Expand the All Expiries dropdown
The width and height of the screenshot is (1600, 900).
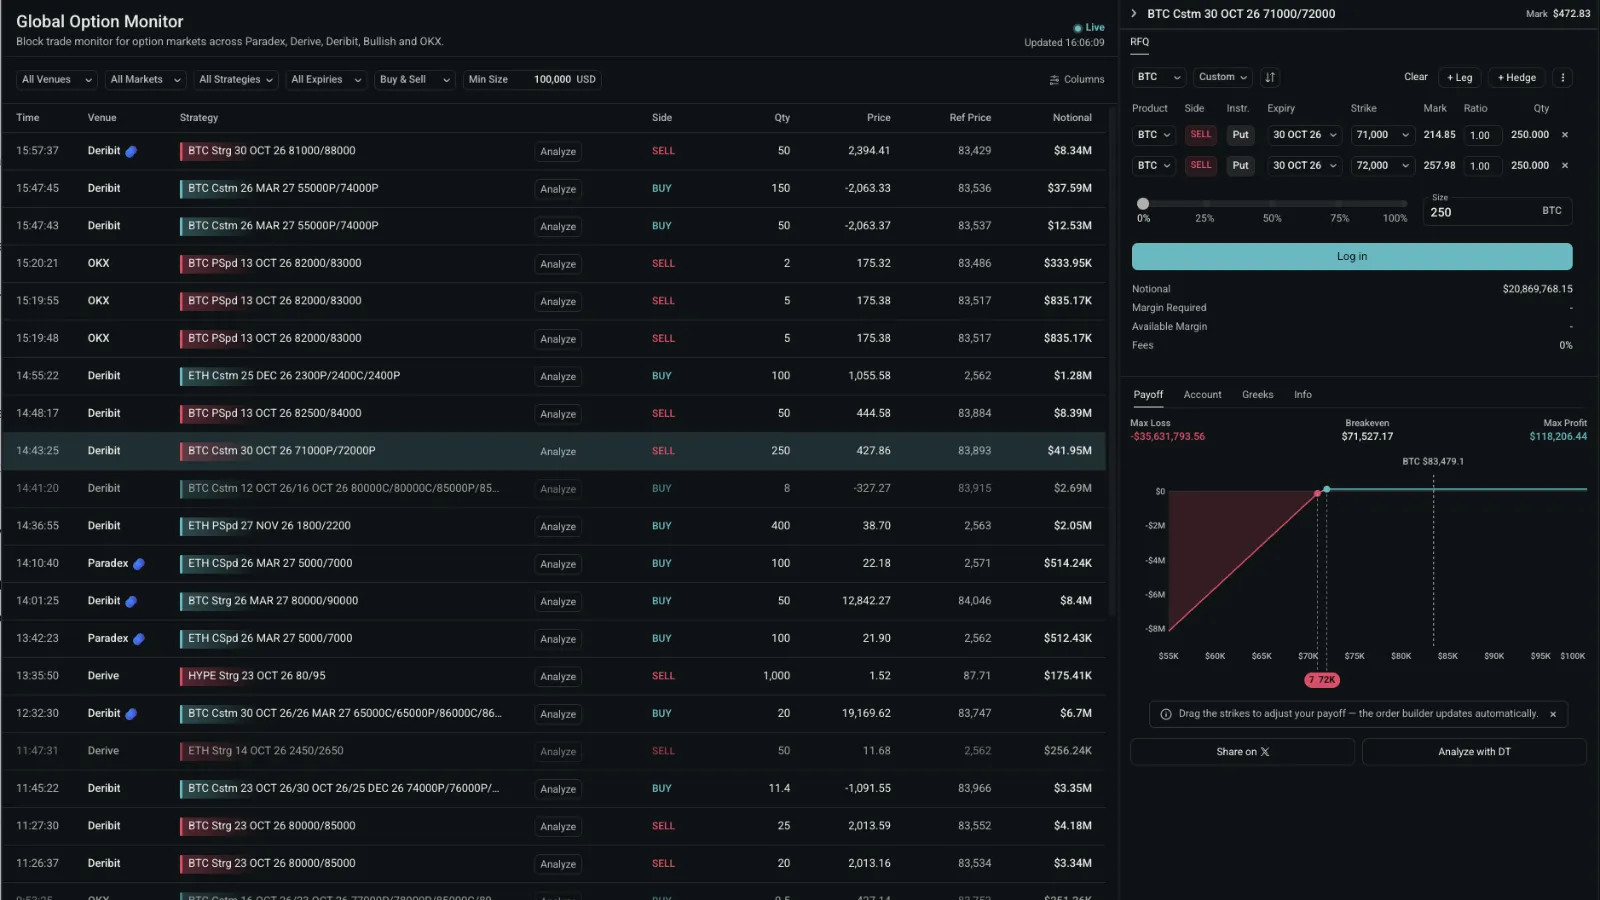(326, 80)
